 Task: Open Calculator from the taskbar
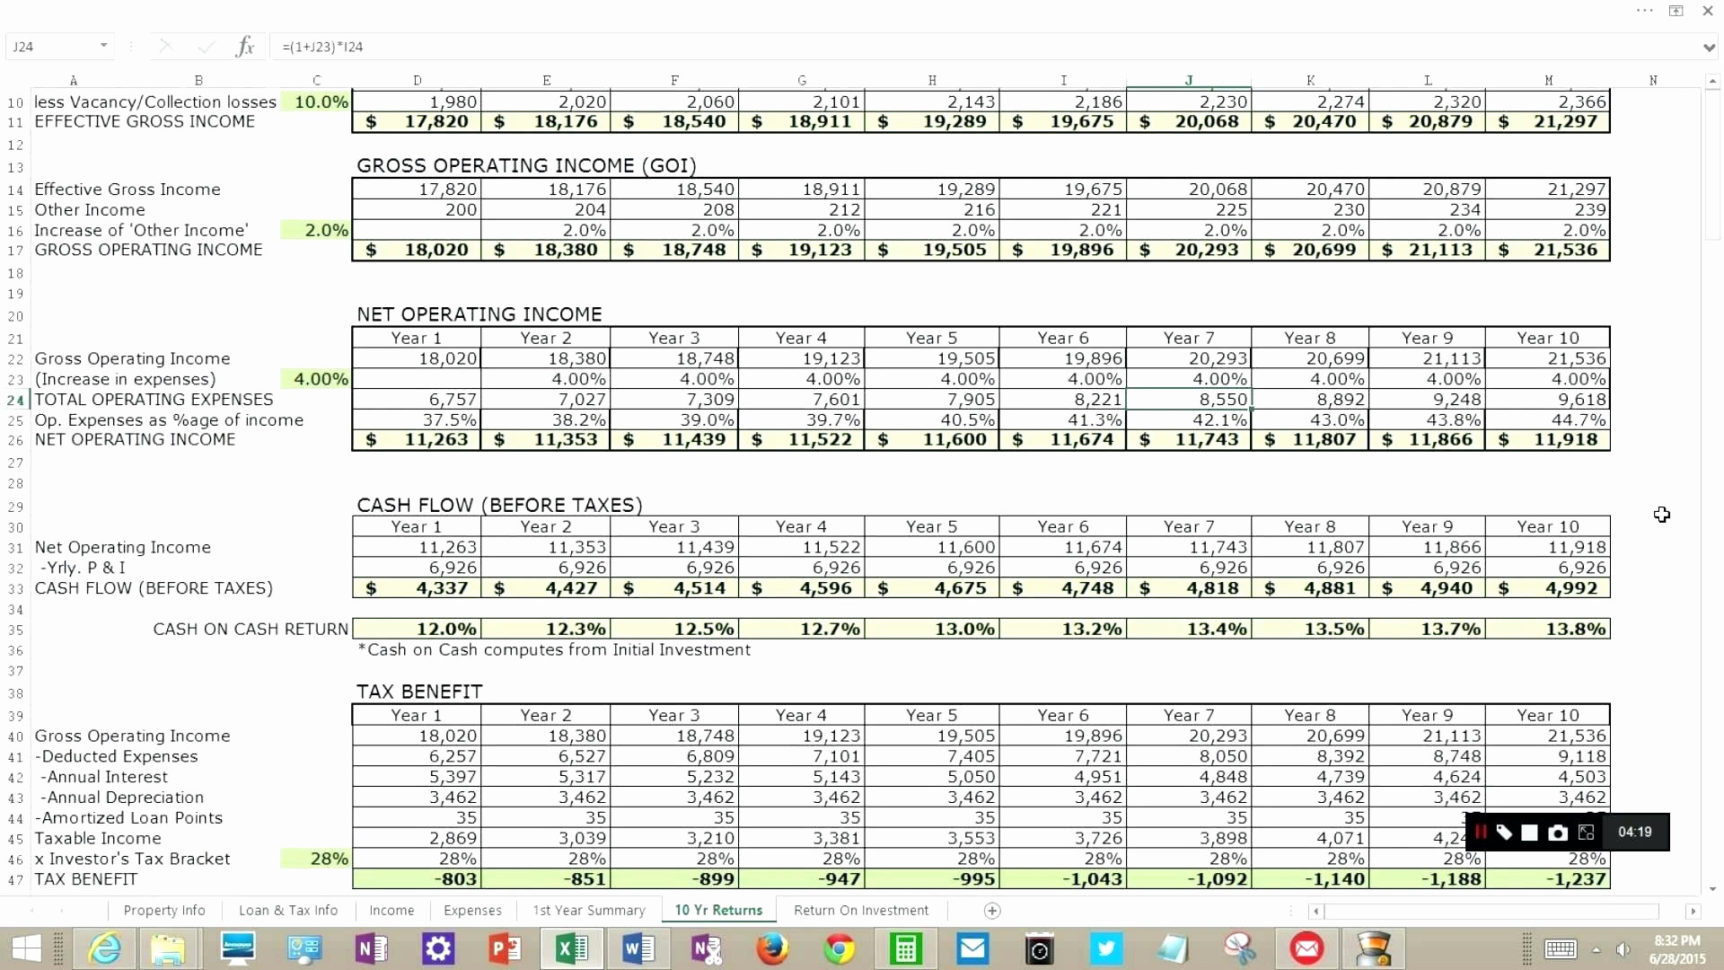click(x=906, y=948)
